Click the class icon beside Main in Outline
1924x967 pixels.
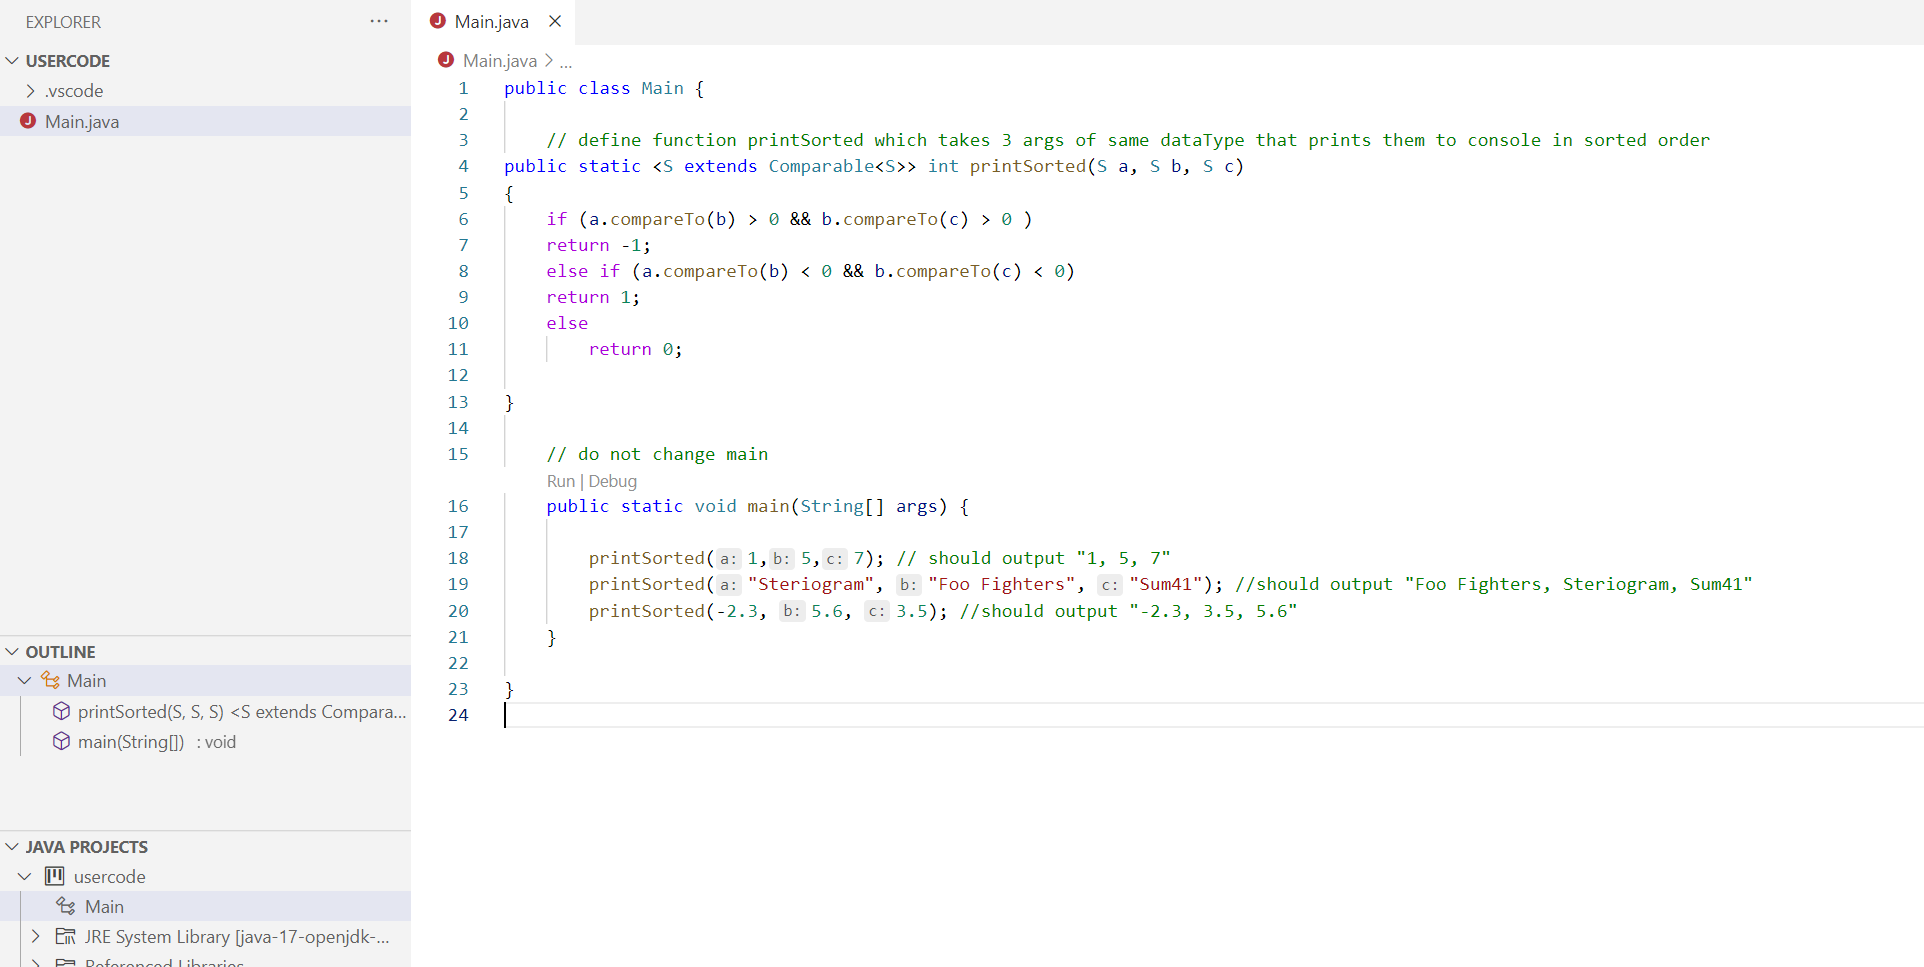51,680
